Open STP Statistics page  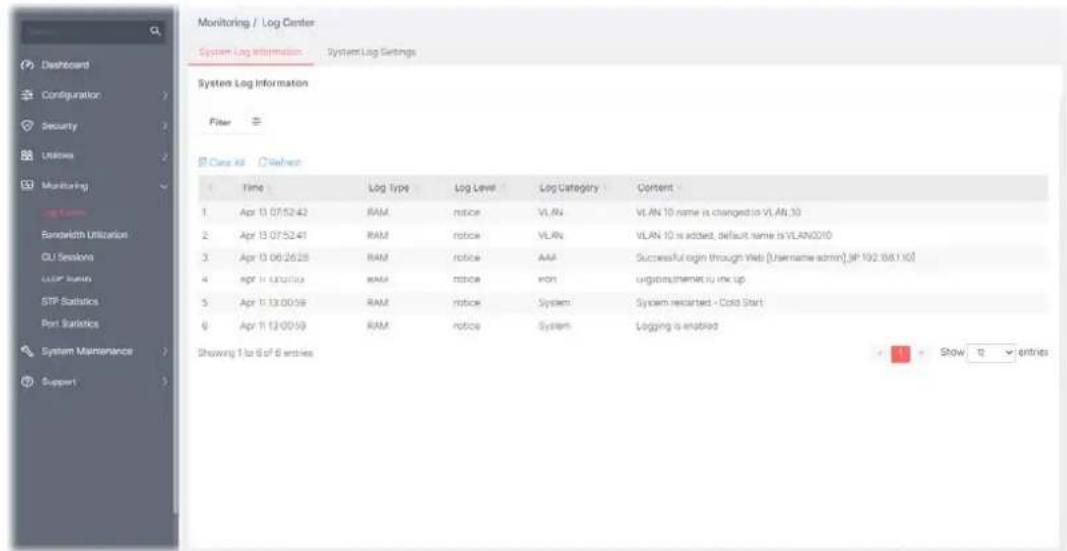(70, 301)
